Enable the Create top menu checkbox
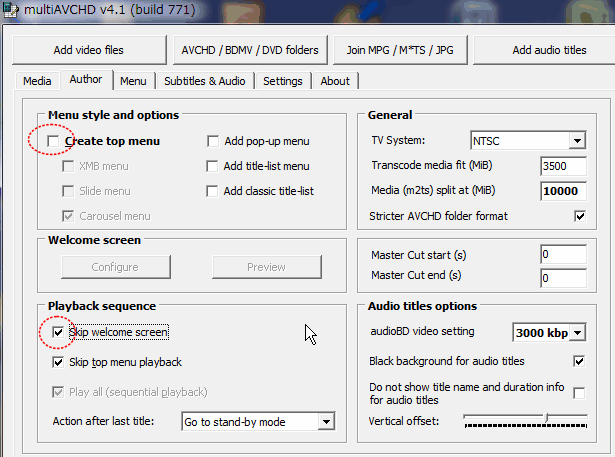The height and width of the screenshot is (457, 615). coord(52,141)
